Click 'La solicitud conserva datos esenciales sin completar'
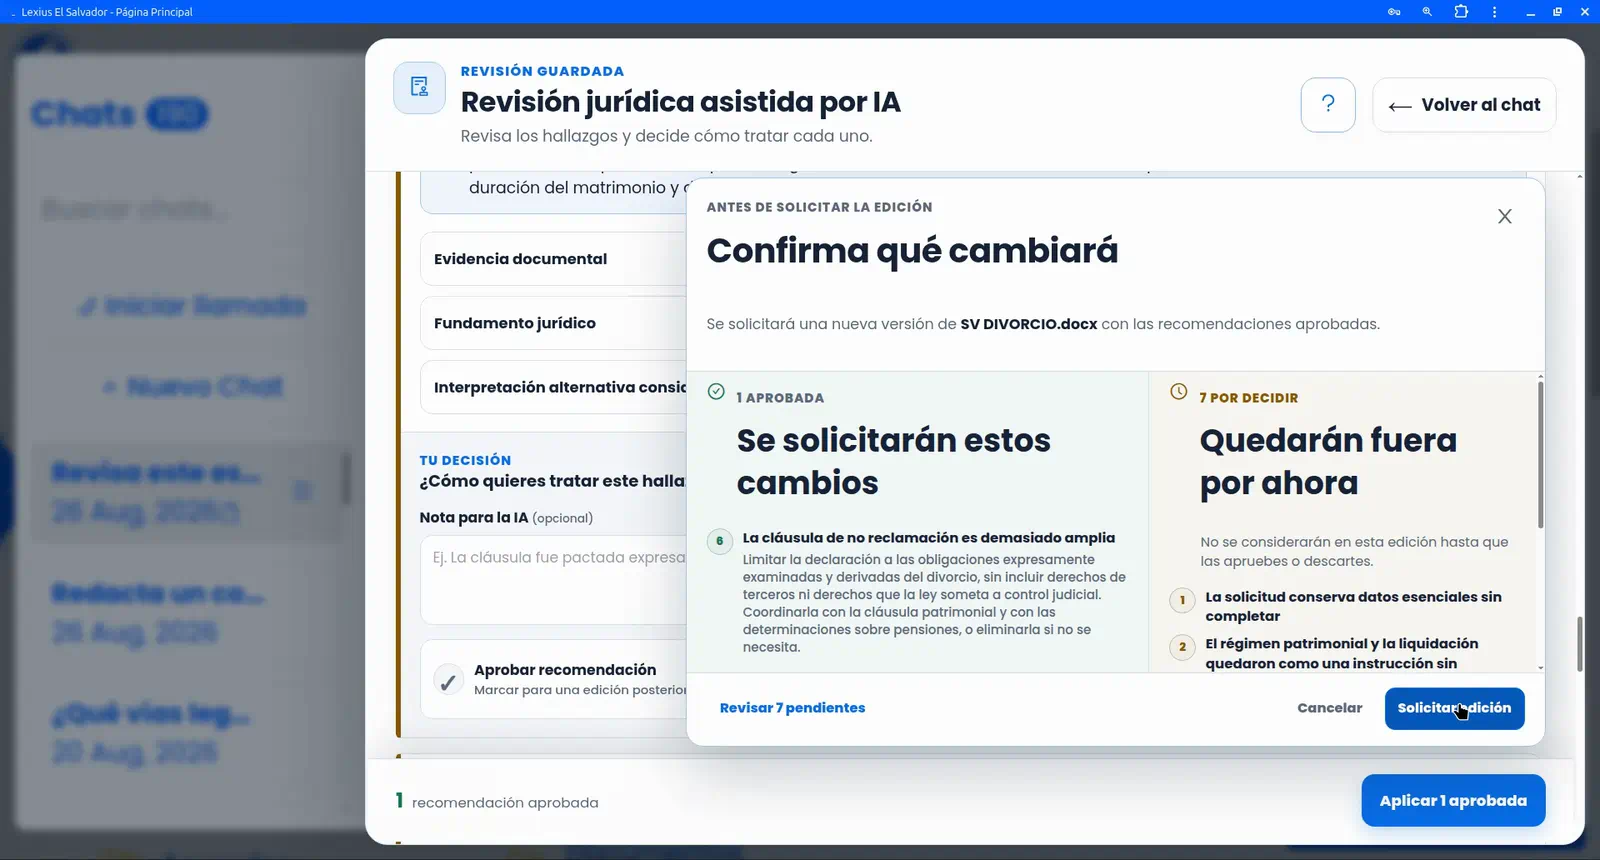The image size is (1600, 860). click(1353, 606)
